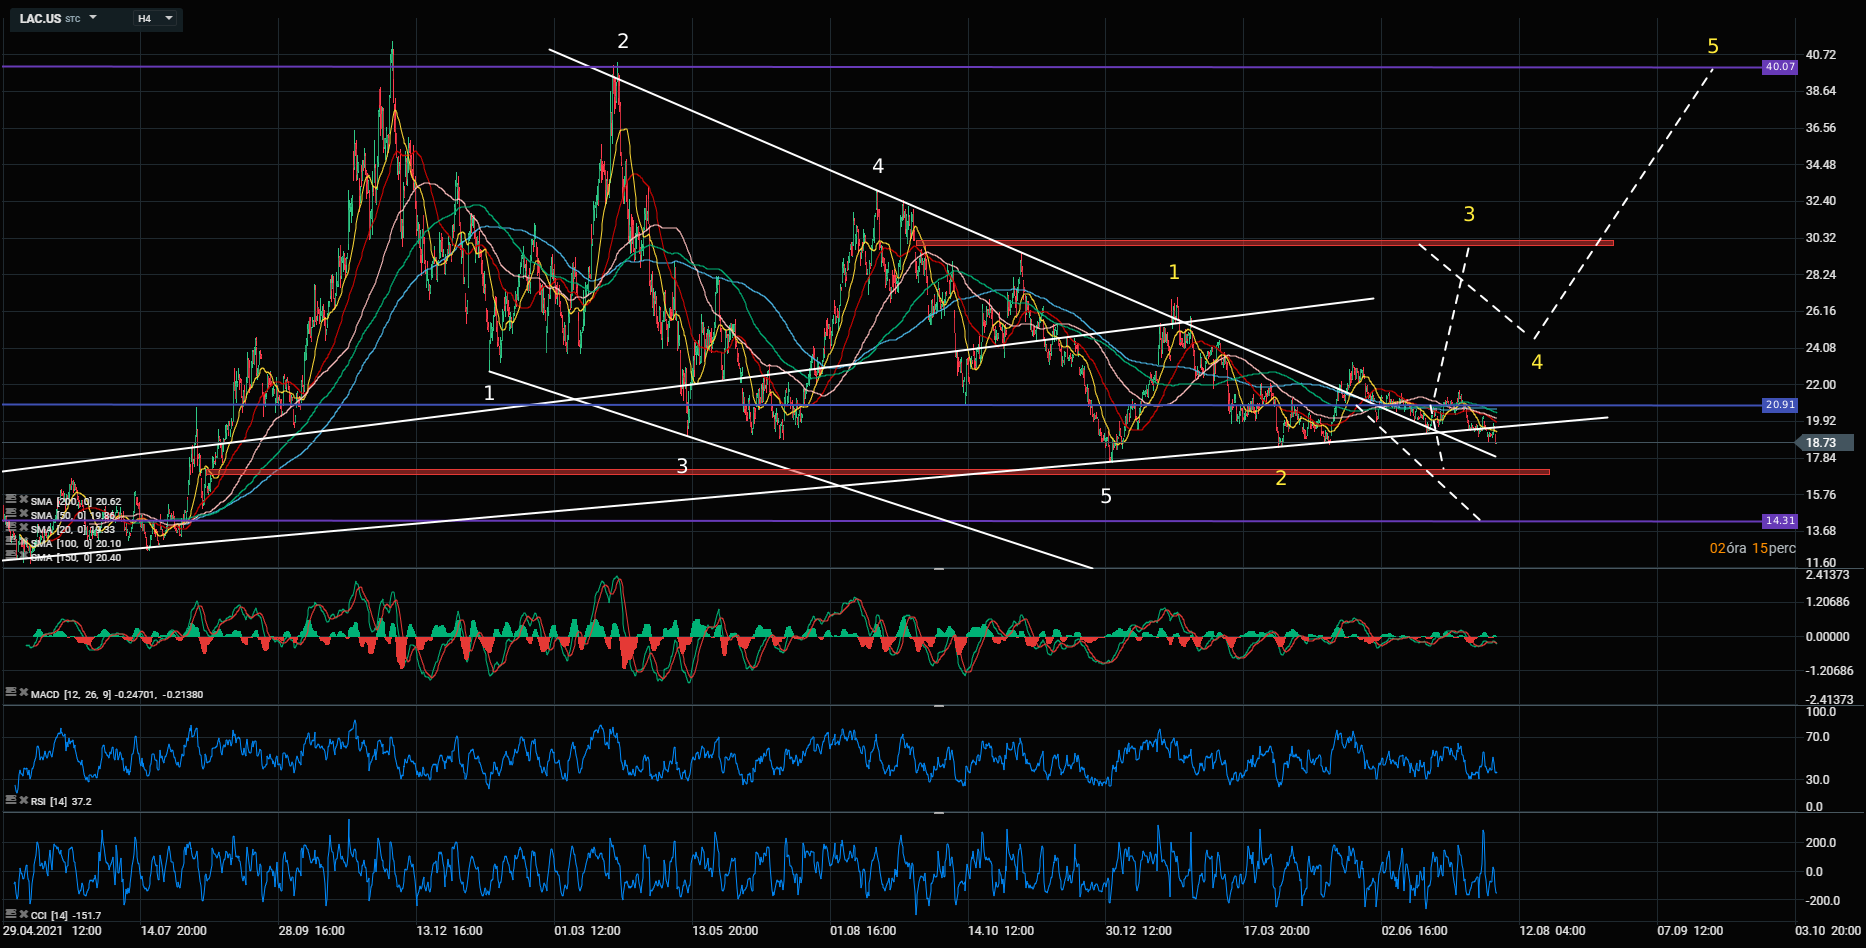Delete the SMA 50 indicator
The image size is (1866, 948).
[x=23, y=515]
